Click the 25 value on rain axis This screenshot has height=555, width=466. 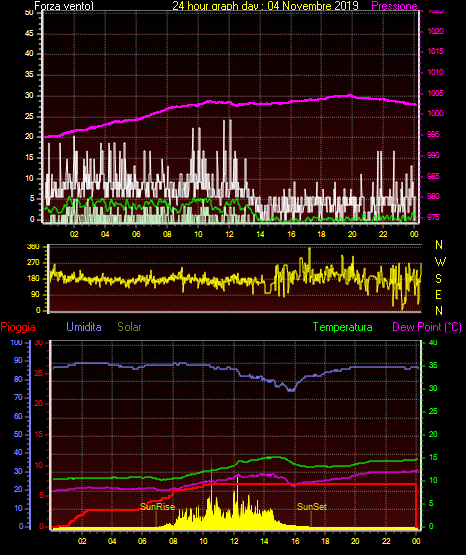point(39,373)
